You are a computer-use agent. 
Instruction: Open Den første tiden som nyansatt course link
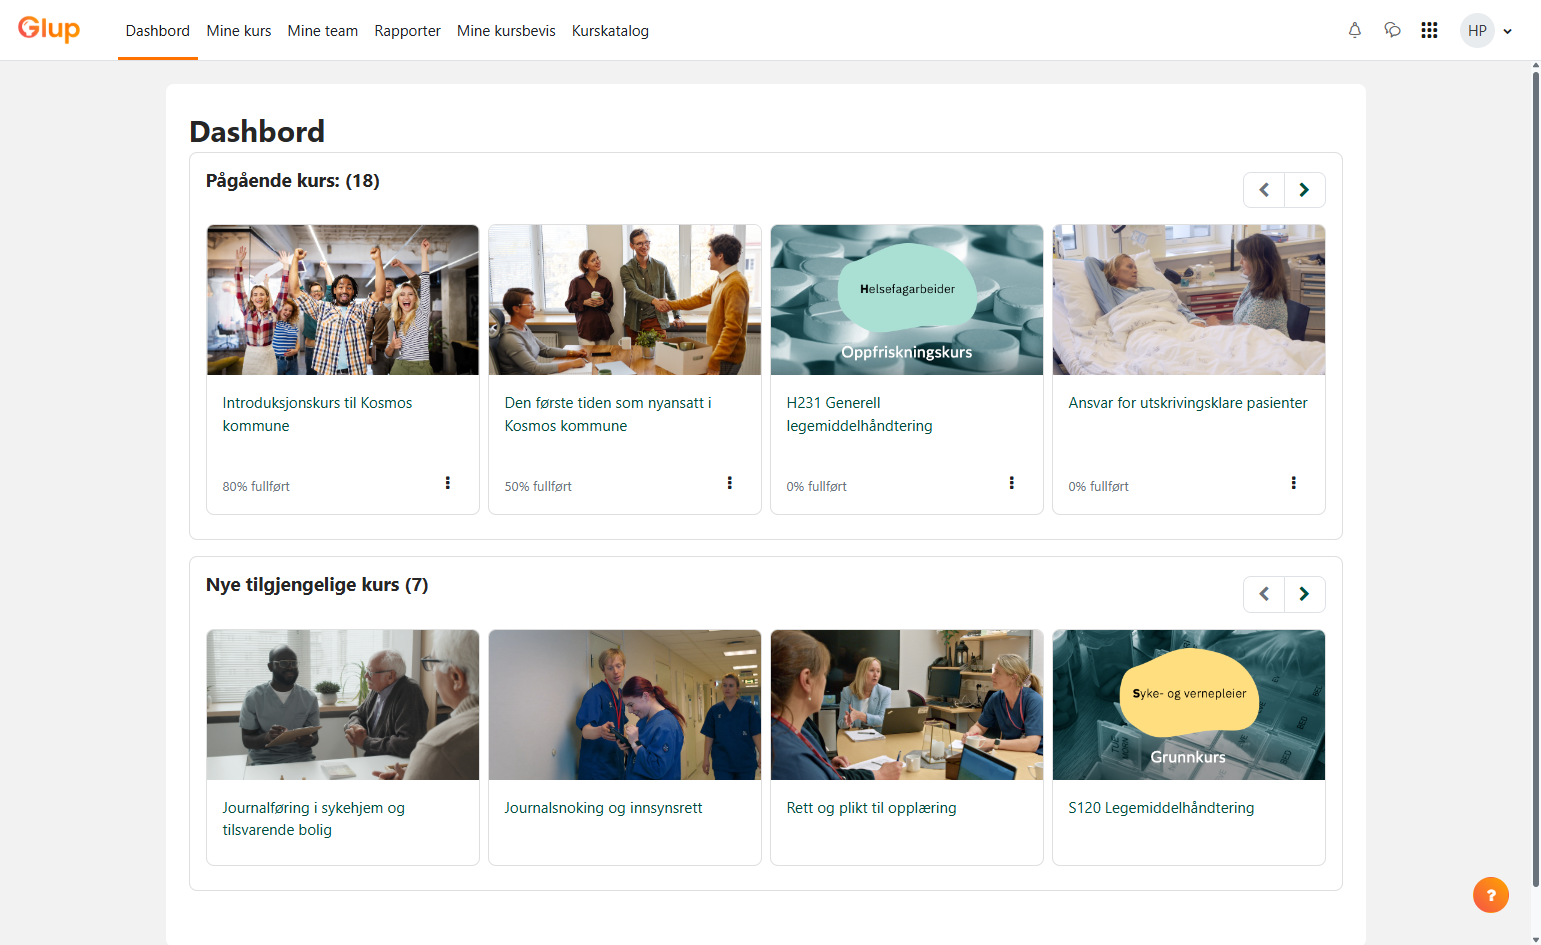click(x=608, y=414)
